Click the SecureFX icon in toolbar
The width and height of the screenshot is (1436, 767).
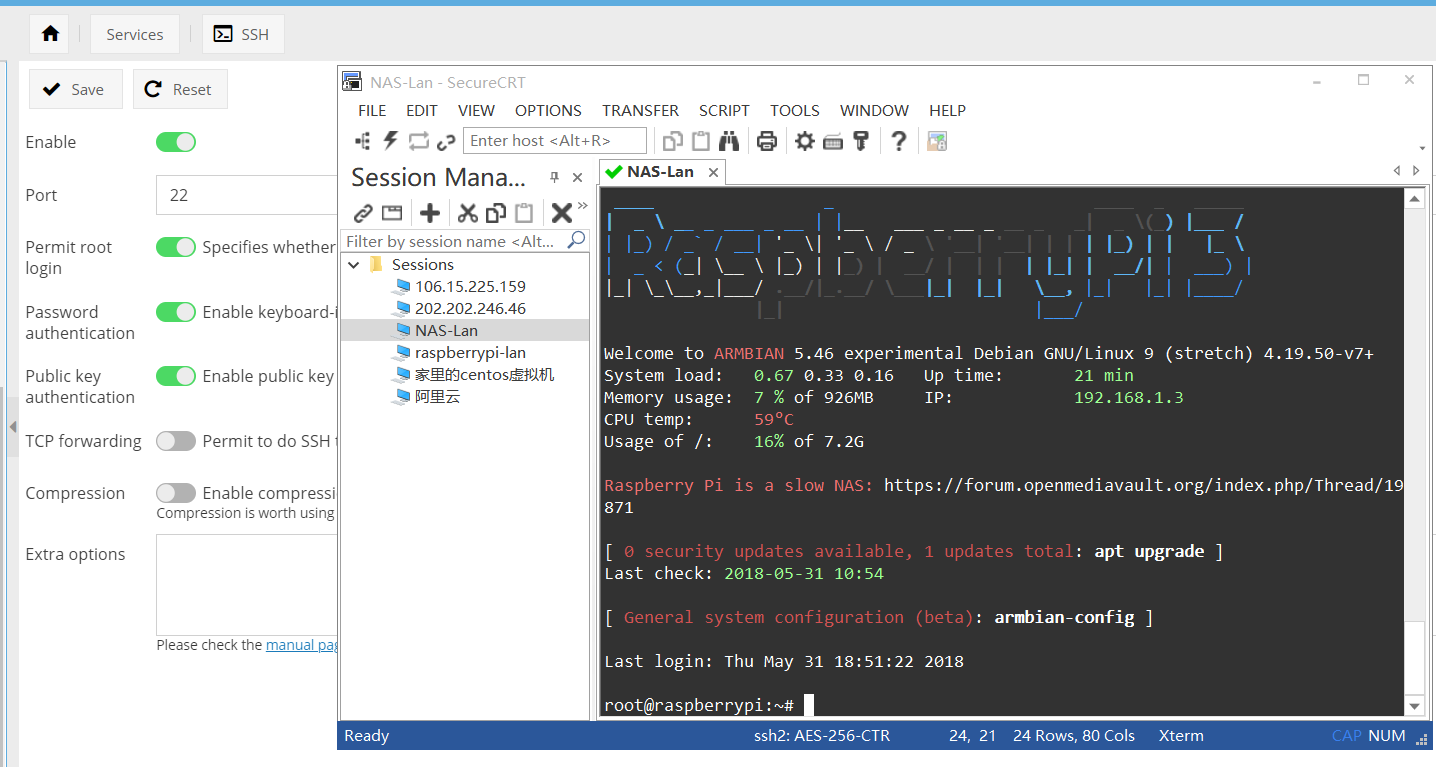(x=936, y=141)
